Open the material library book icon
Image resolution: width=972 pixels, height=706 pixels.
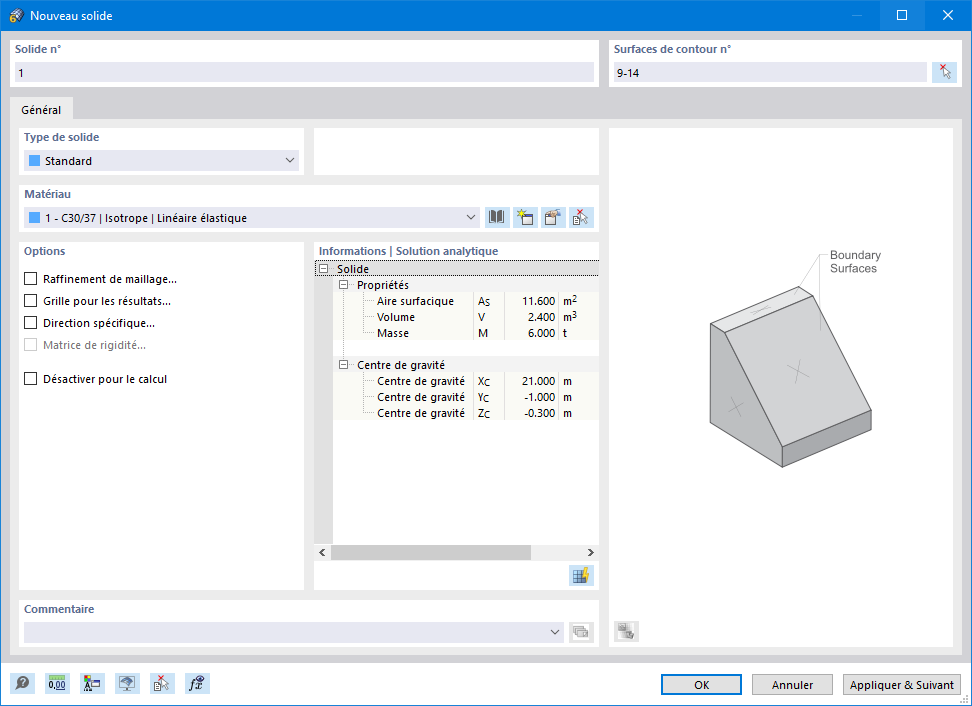pyautogui.click(x=497, y=218)
